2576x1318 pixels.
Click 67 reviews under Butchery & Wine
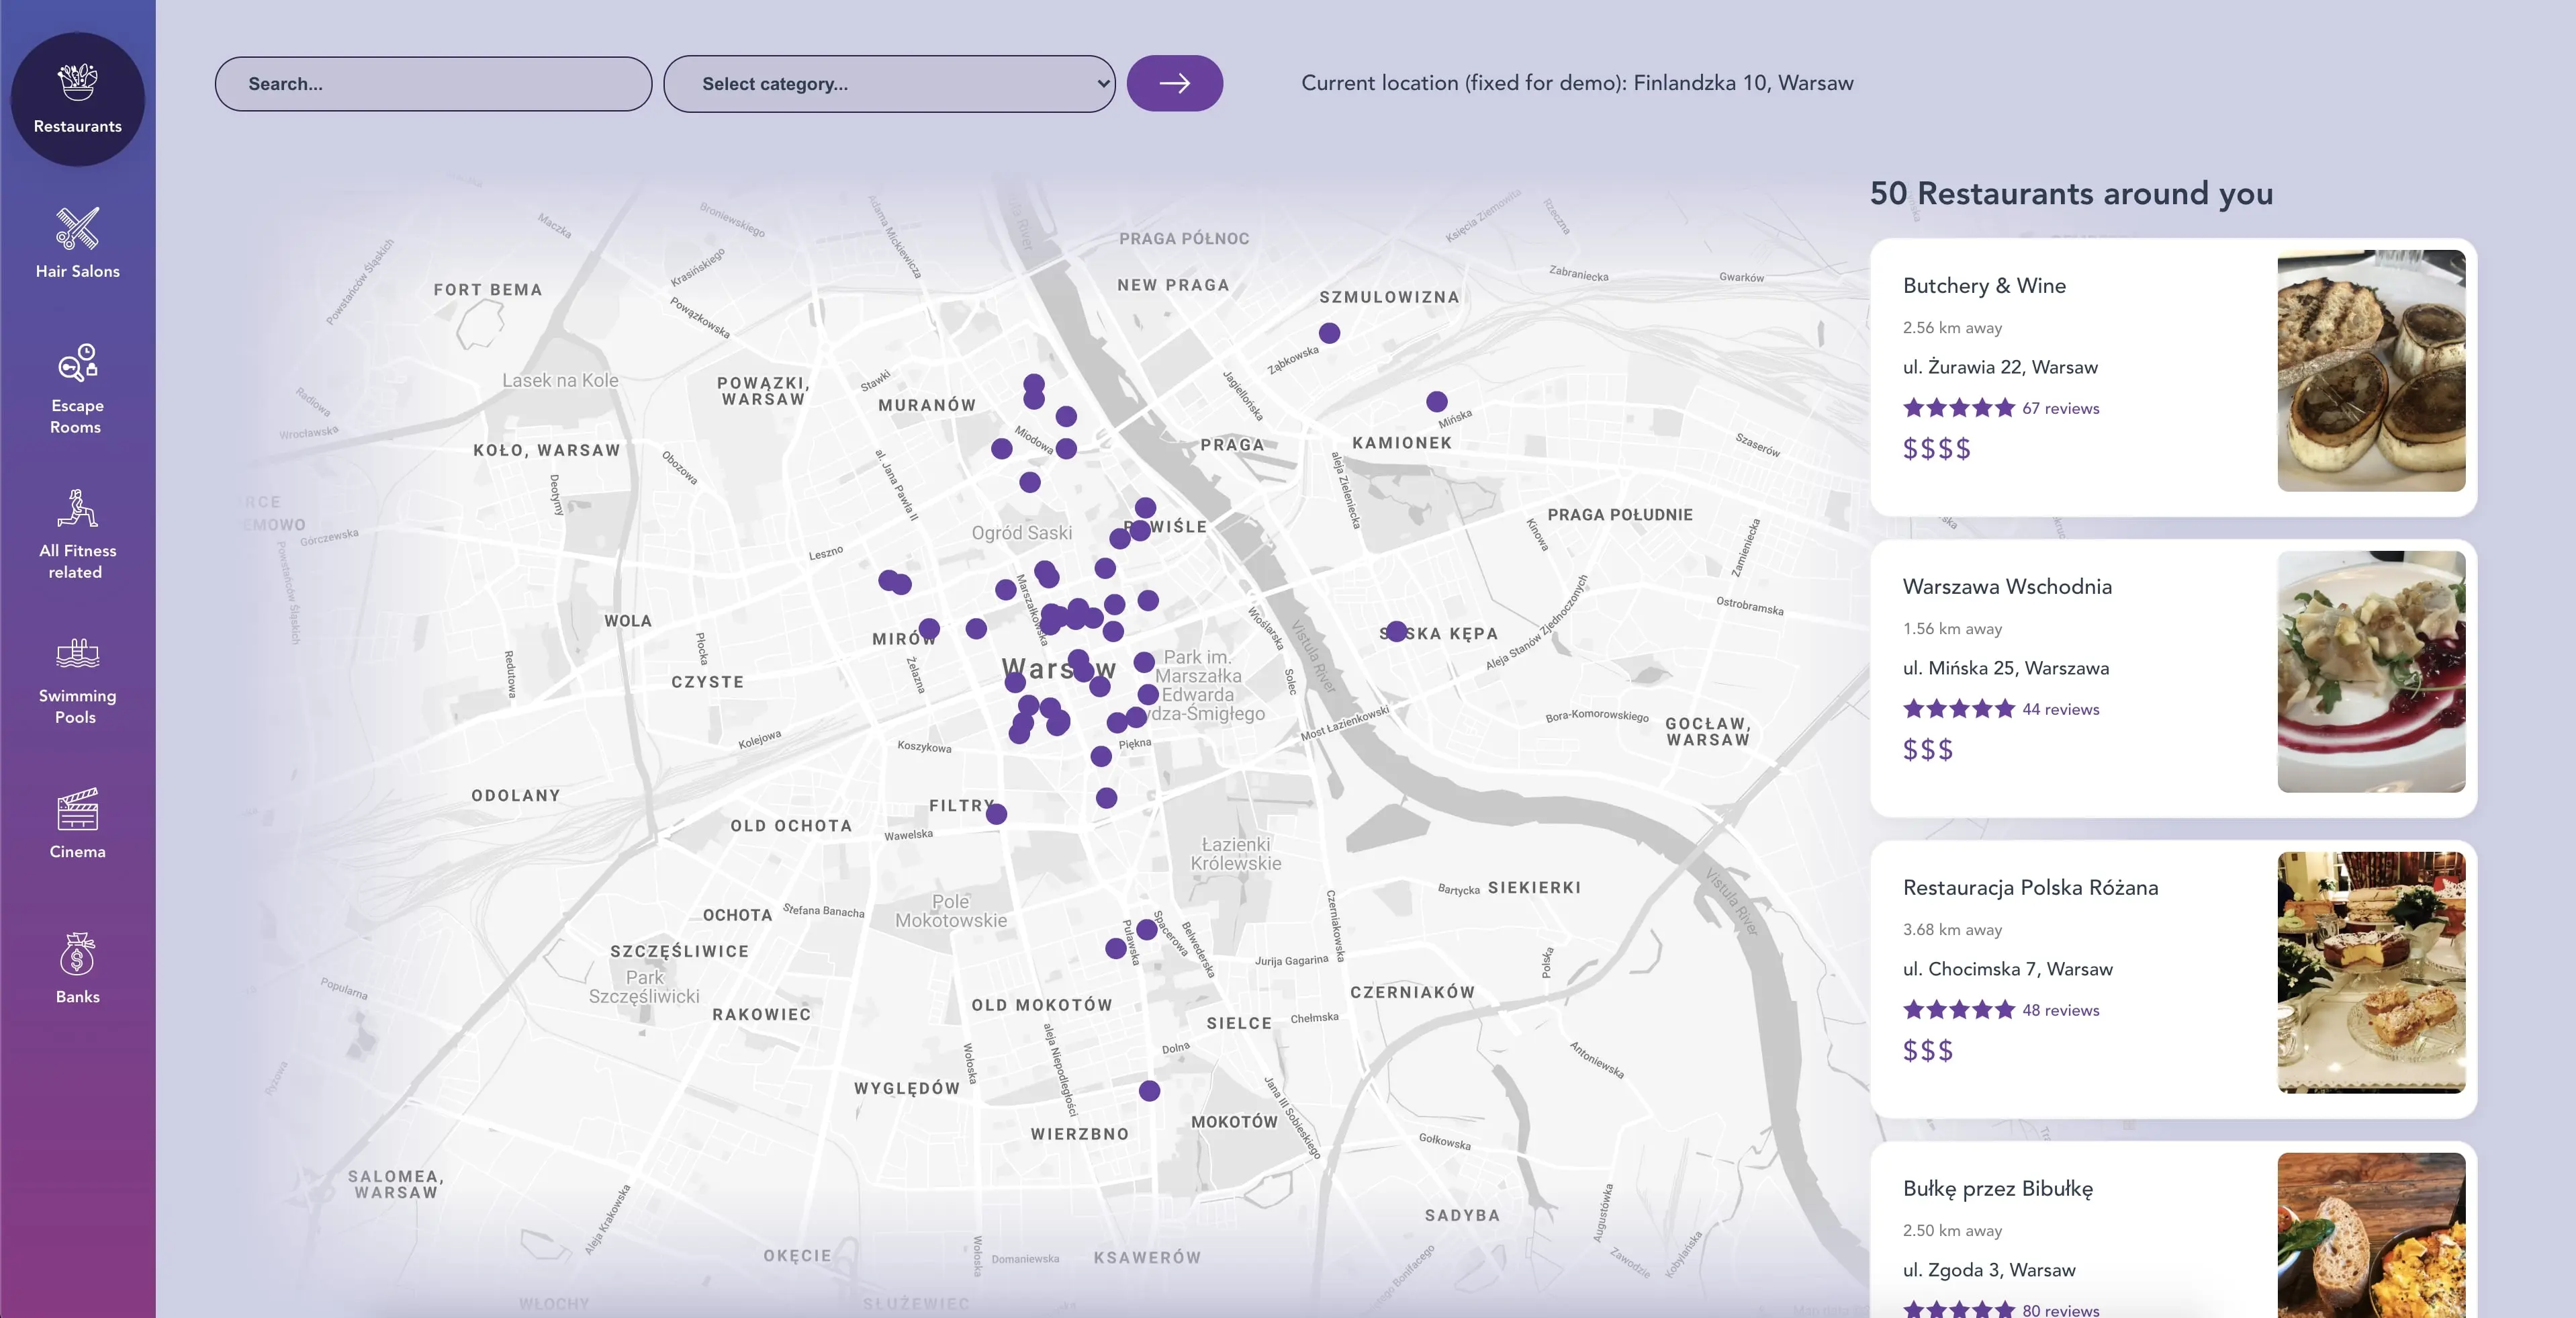pyautogui.click(x=2061, y=408)
